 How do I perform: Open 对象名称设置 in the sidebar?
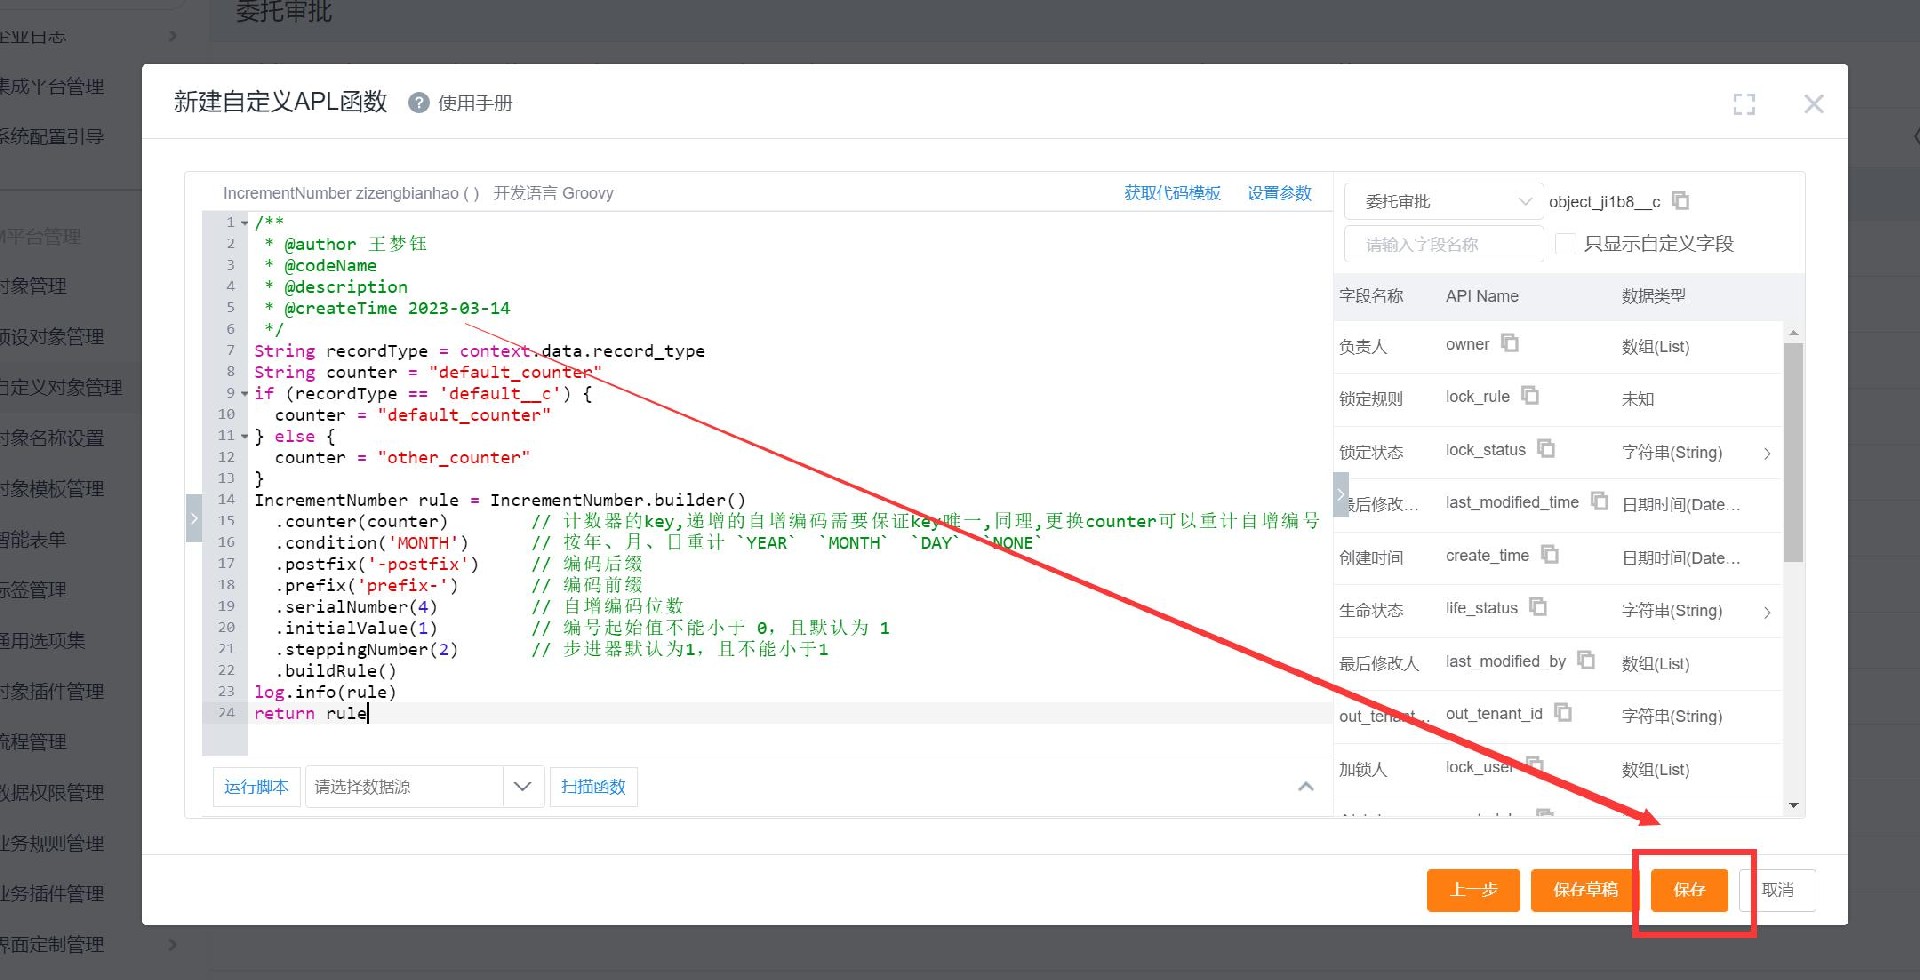point(52,438)
